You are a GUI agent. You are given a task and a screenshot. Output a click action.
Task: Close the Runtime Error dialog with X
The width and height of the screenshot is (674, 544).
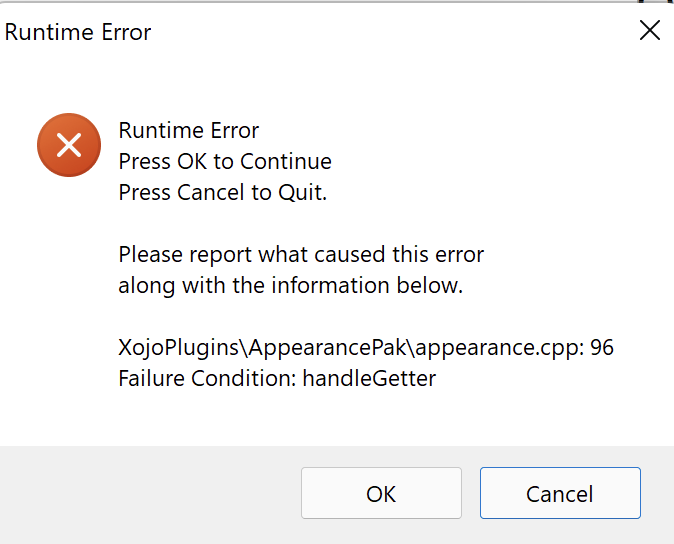click(649, 31)
